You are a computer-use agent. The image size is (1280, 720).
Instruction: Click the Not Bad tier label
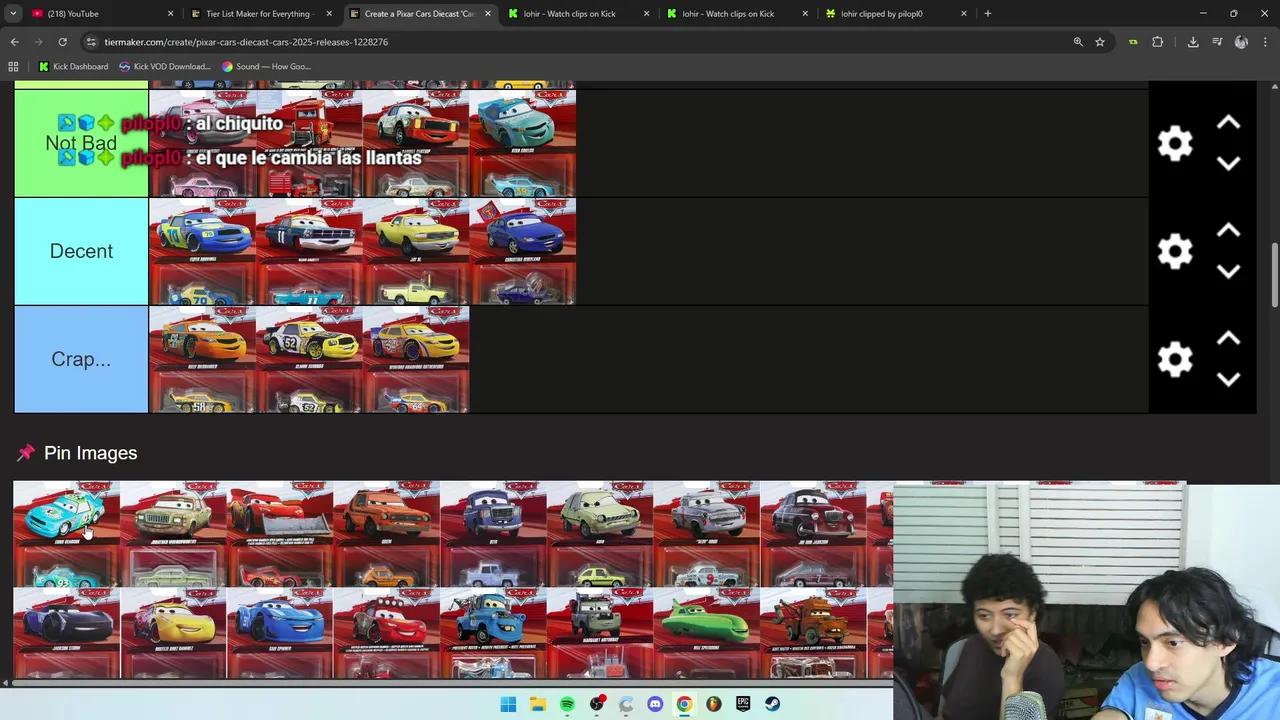point(81,143)
